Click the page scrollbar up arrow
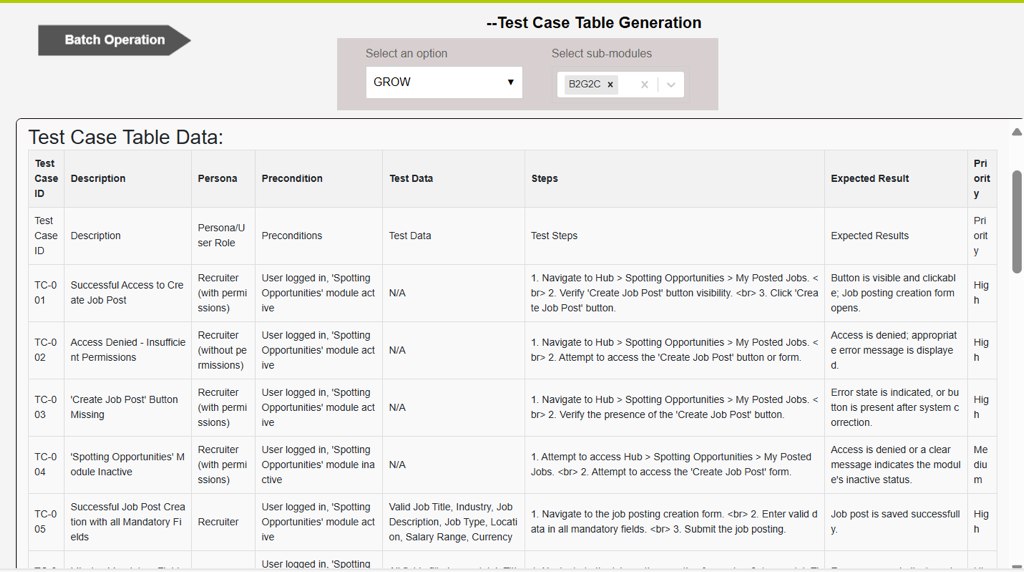This screenshot has width=1024, height=572. pos(1017,132)
